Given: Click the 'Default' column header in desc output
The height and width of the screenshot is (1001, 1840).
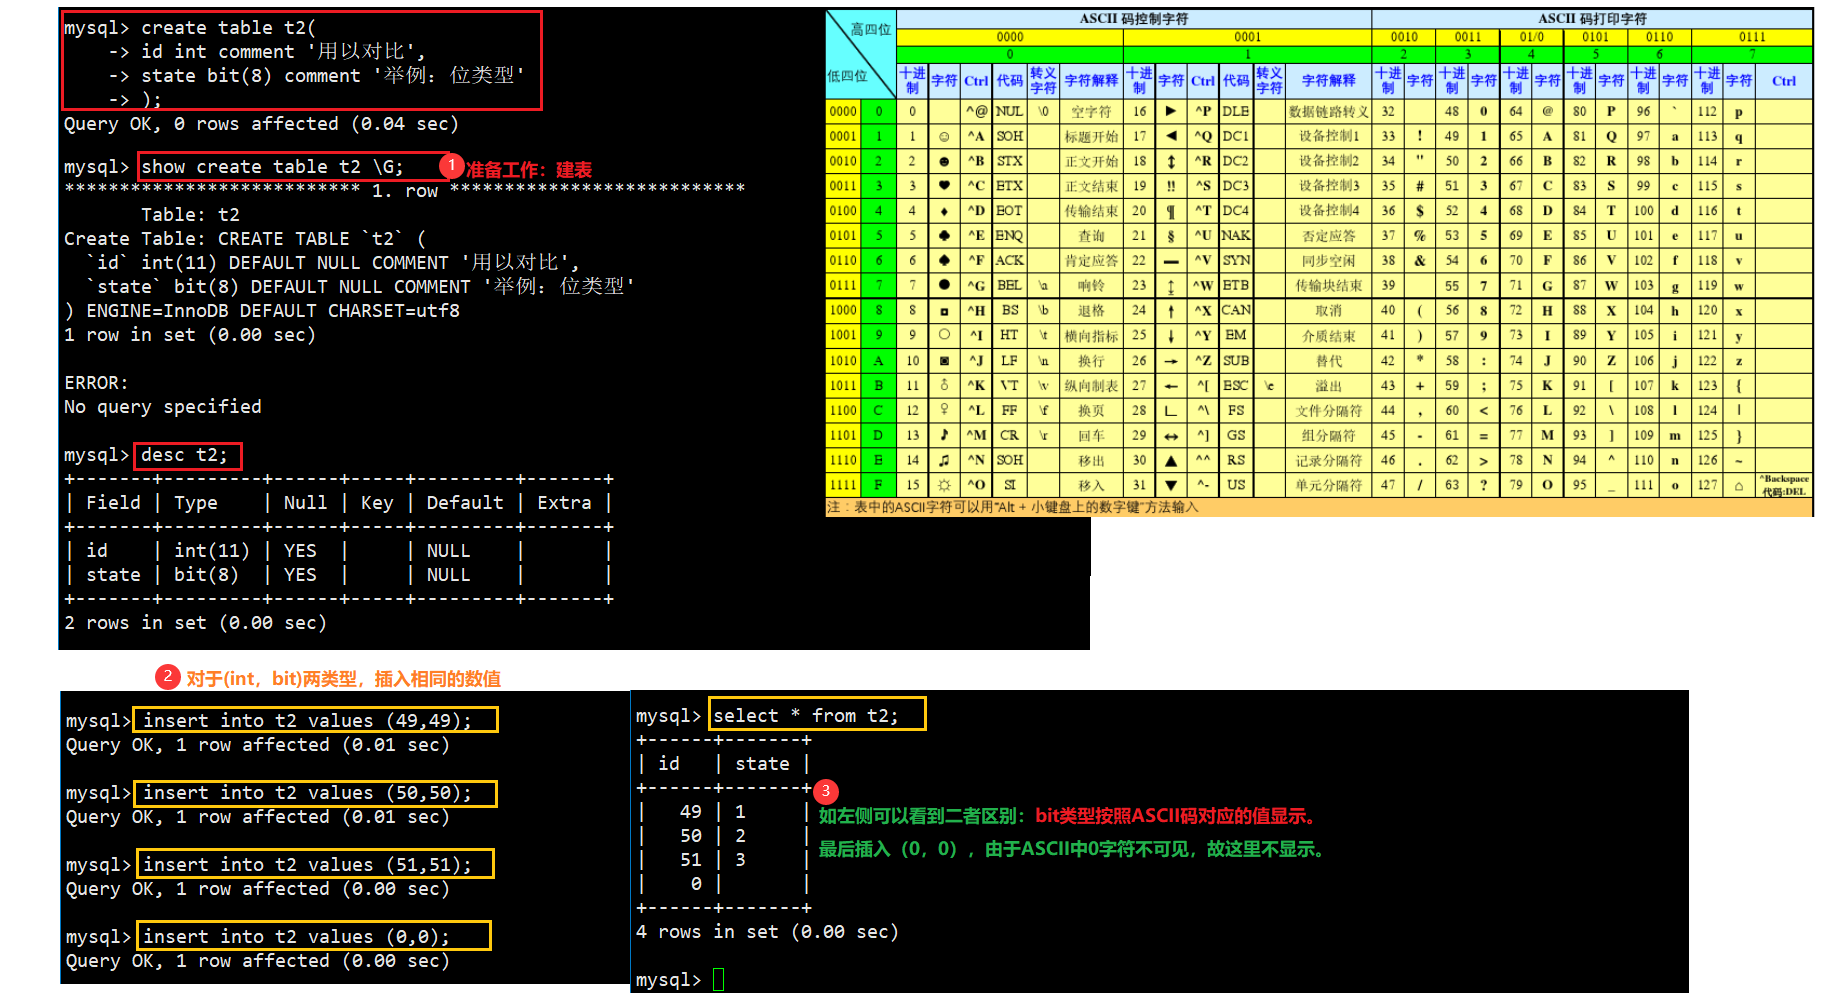Looking at the screenshot, I should (x=465, y=503).
